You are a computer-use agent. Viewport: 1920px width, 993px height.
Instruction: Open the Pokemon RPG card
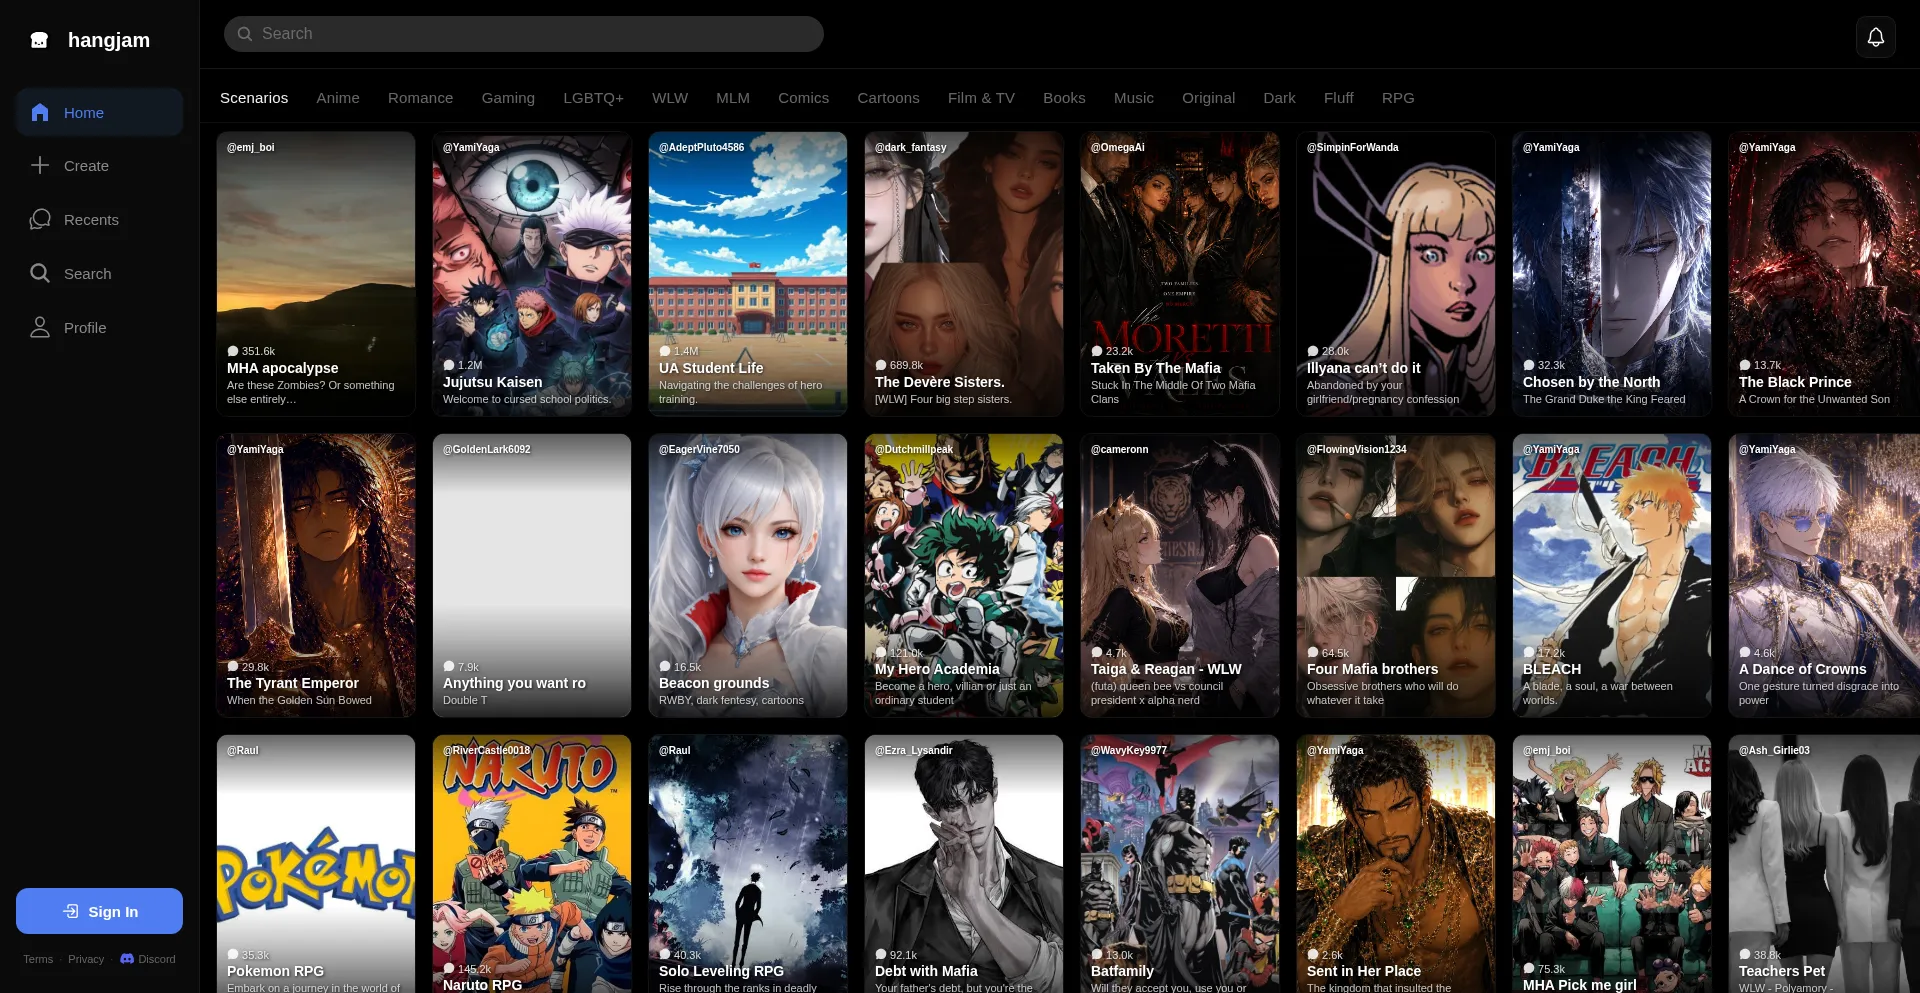(316, 864)
